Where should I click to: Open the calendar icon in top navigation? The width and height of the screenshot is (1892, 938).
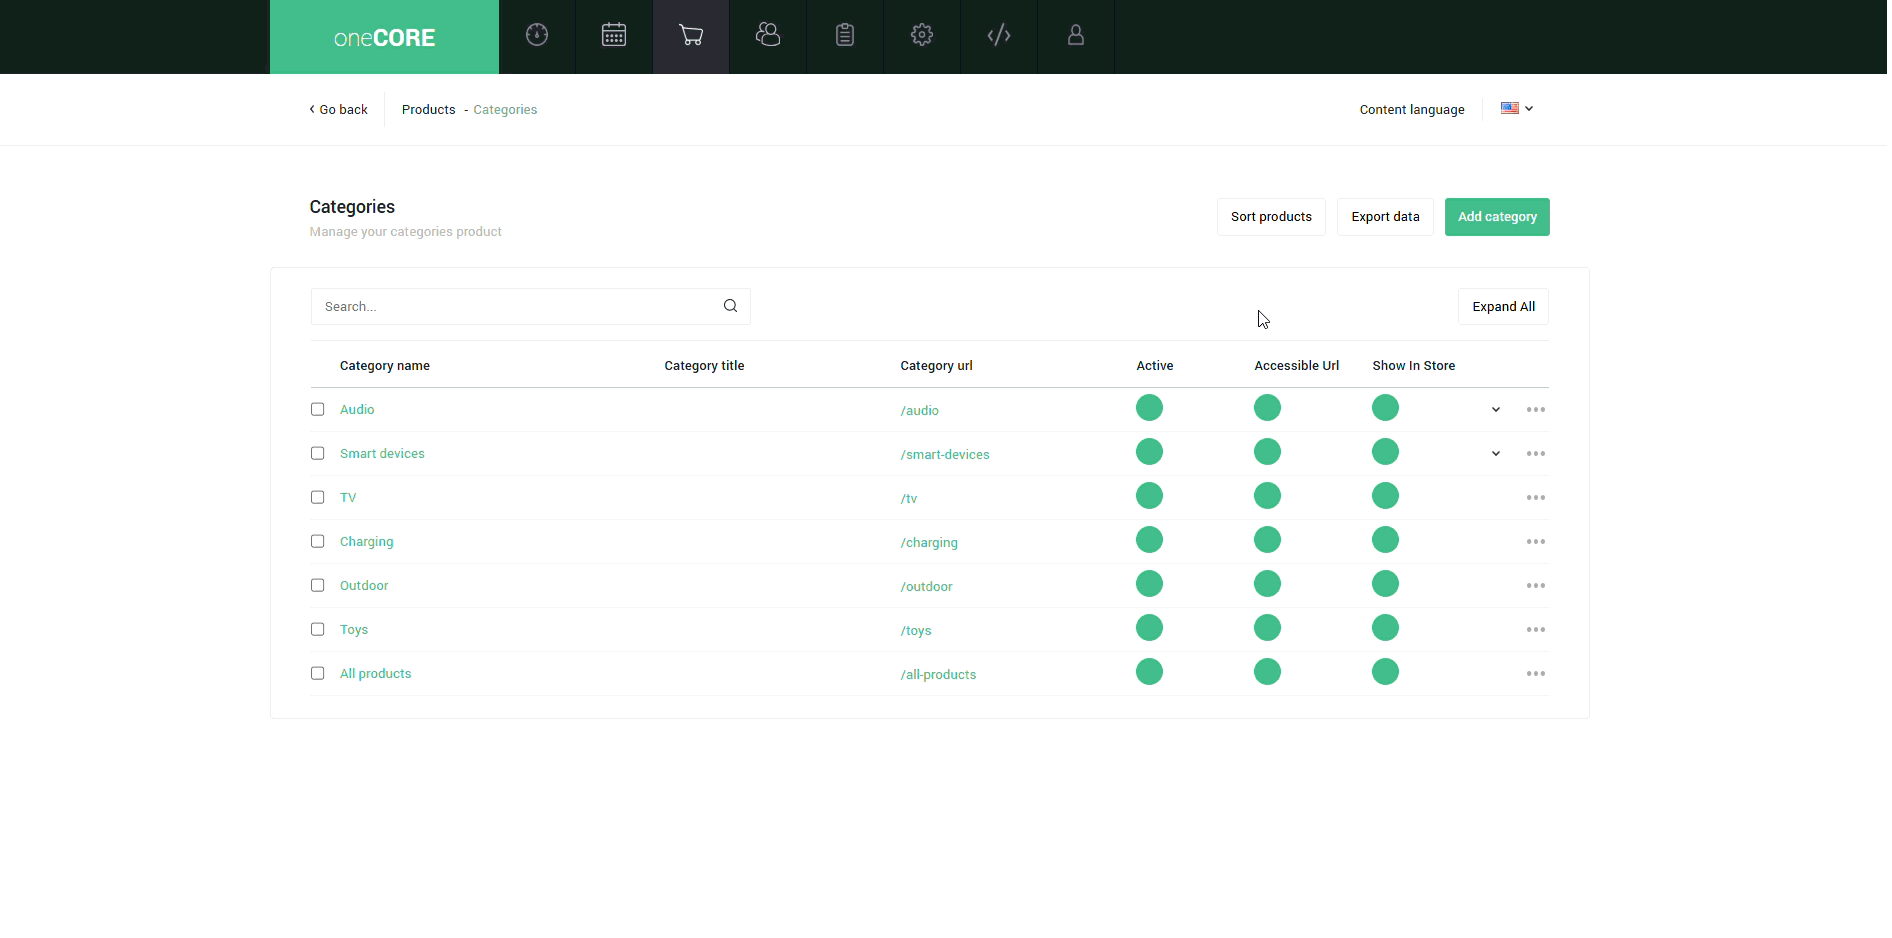coord(614,36)
